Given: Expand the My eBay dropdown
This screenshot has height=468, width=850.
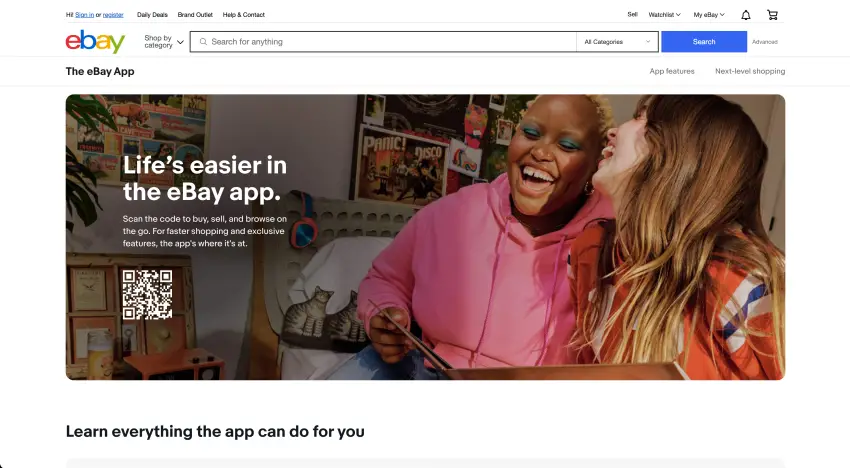Looking at the screenshot, I should coord(709,15).
